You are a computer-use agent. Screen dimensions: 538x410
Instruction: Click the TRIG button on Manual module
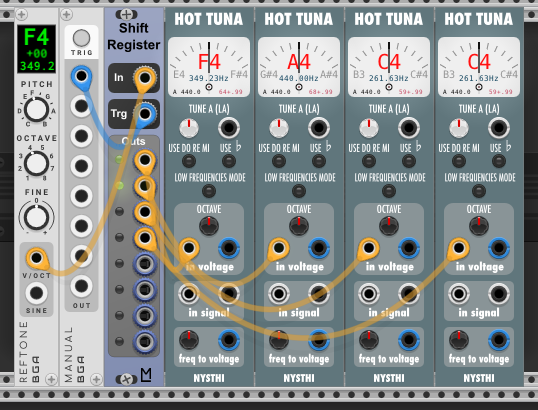click(81, 38)
